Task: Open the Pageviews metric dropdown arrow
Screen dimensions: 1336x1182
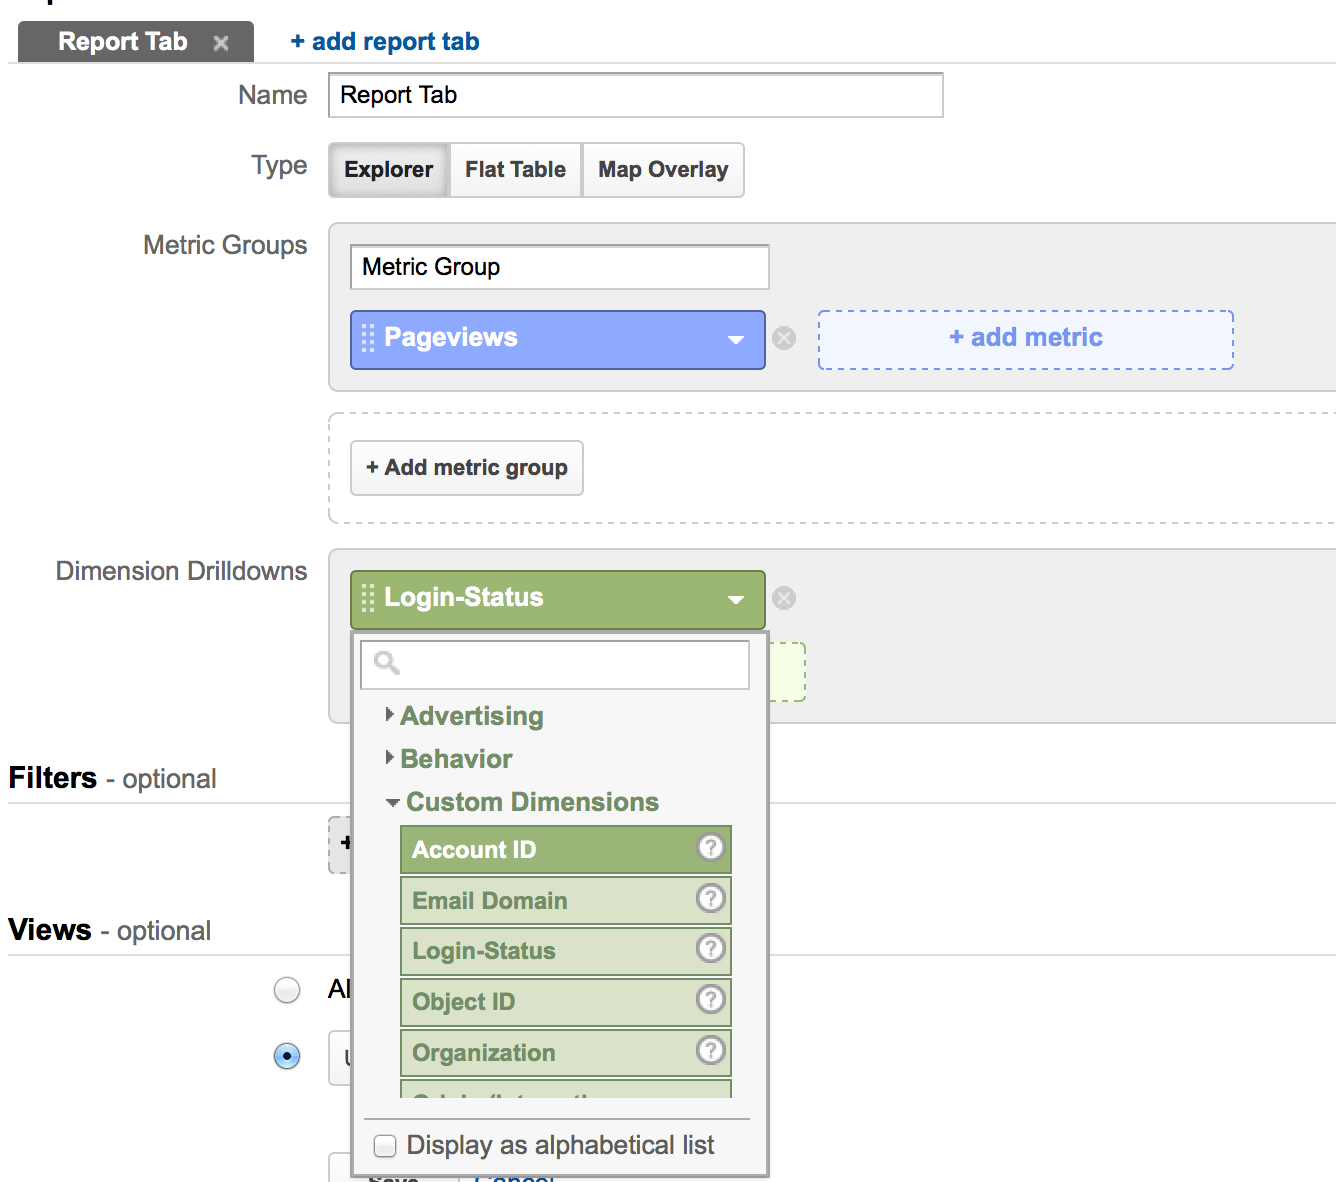Action: (736, 340)
